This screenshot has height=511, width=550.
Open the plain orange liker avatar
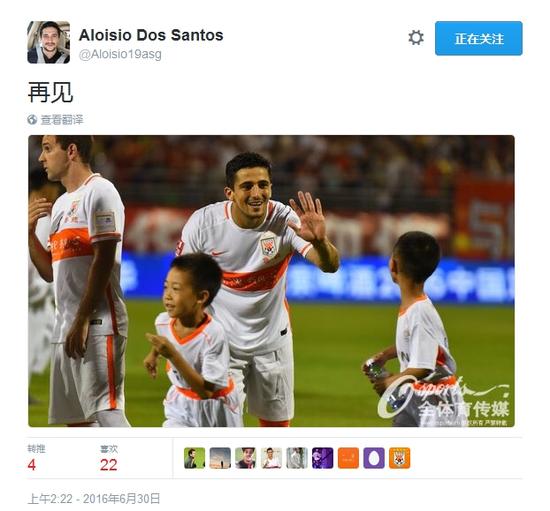coord(348,458)
